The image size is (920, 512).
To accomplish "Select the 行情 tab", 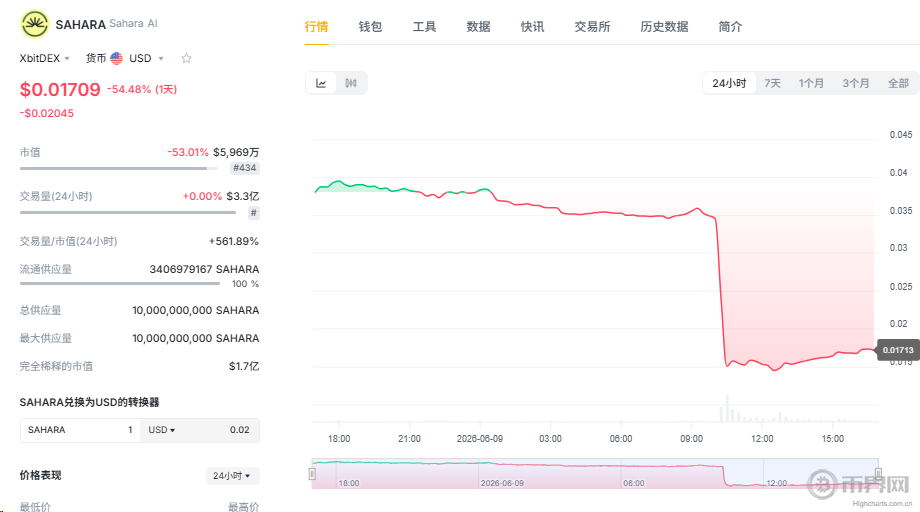I will [x=316, y=26].
